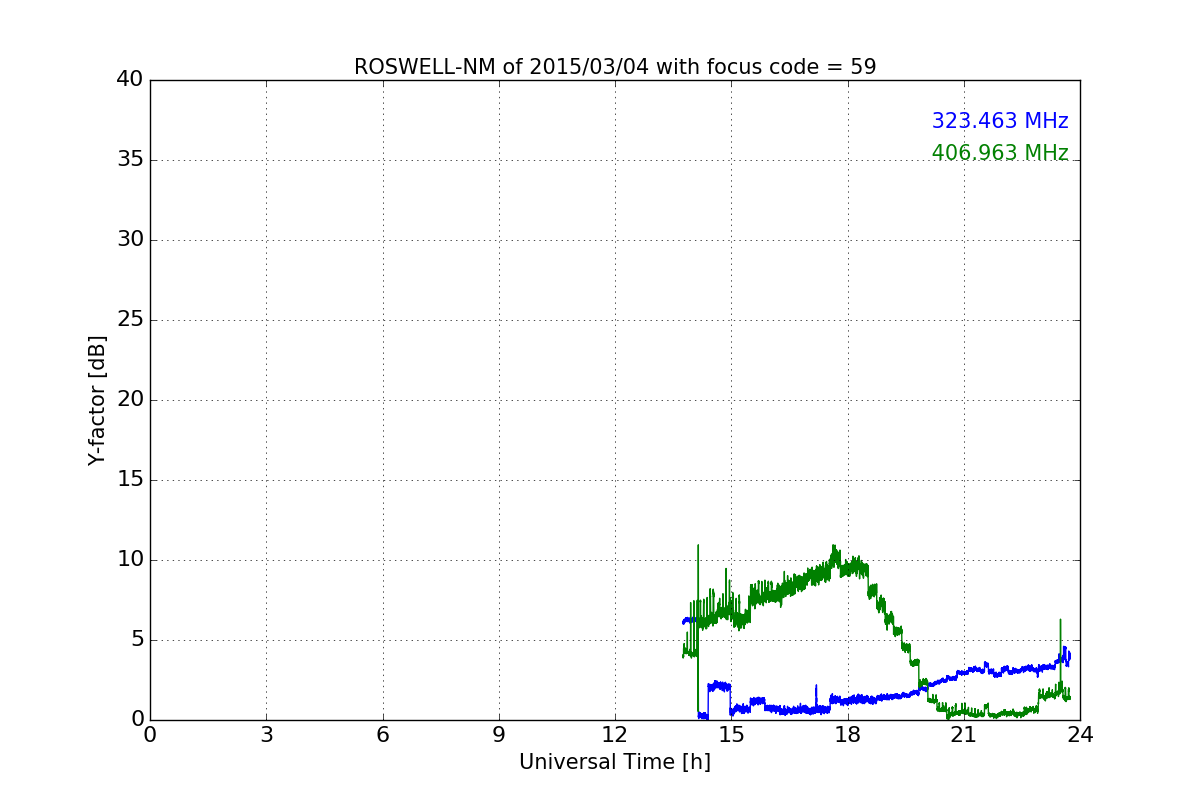The width and height of the screenshot is (1200, 800).
Task: Click the y-axis tick label 10
Action: click(130, 559)
